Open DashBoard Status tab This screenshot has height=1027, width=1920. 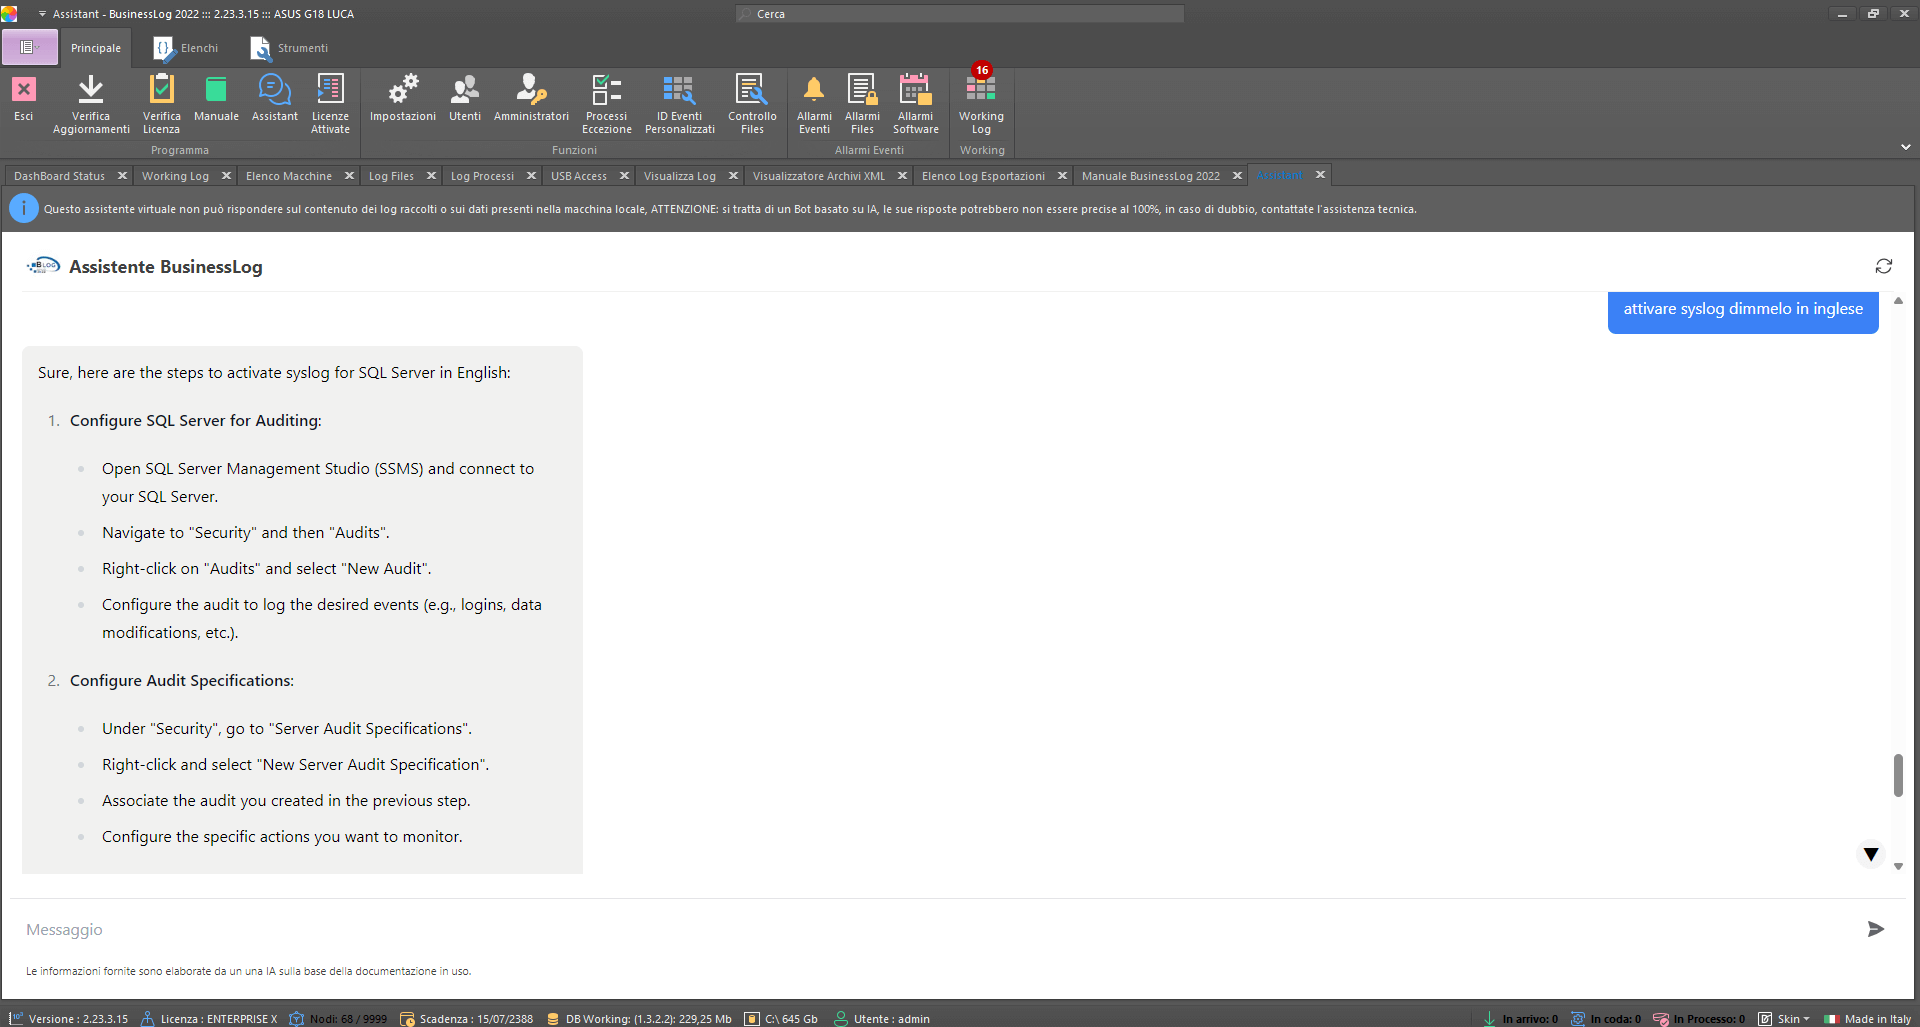pyautogui.click(x=59, y=176)
